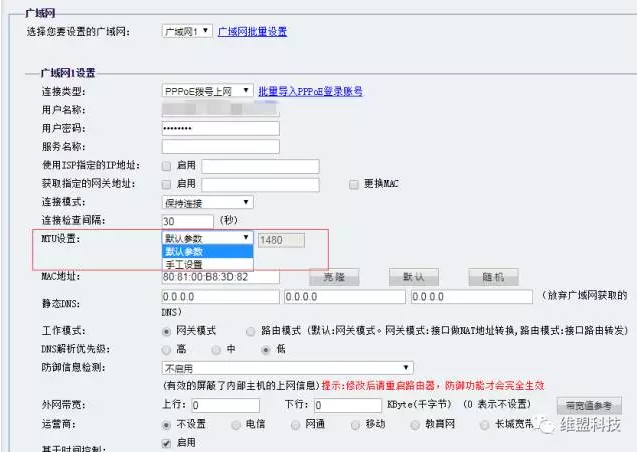Screen dimensions: 637x454
Task: Focus the 服务名称 input field
Action: (220, 147)
